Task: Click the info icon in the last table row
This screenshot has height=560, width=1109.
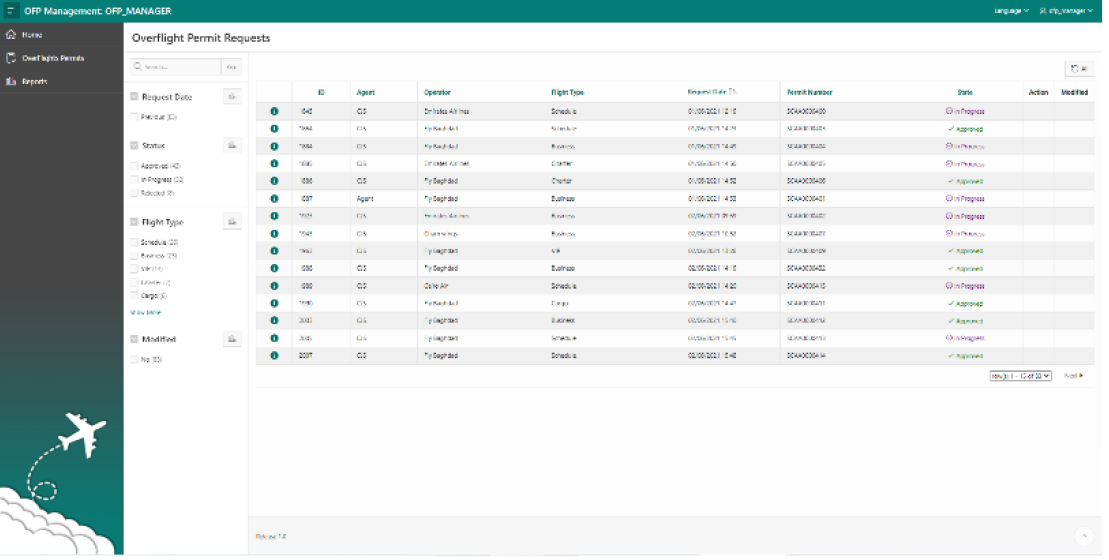Action: (274, 355)
